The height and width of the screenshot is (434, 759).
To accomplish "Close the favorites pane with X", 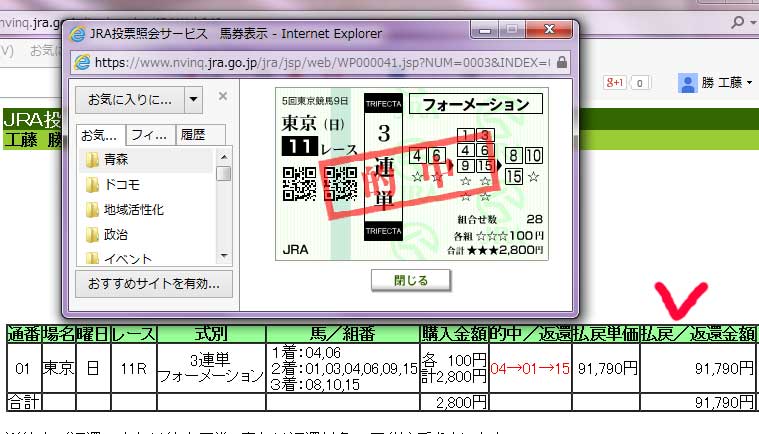I will [x=223, y=96].
